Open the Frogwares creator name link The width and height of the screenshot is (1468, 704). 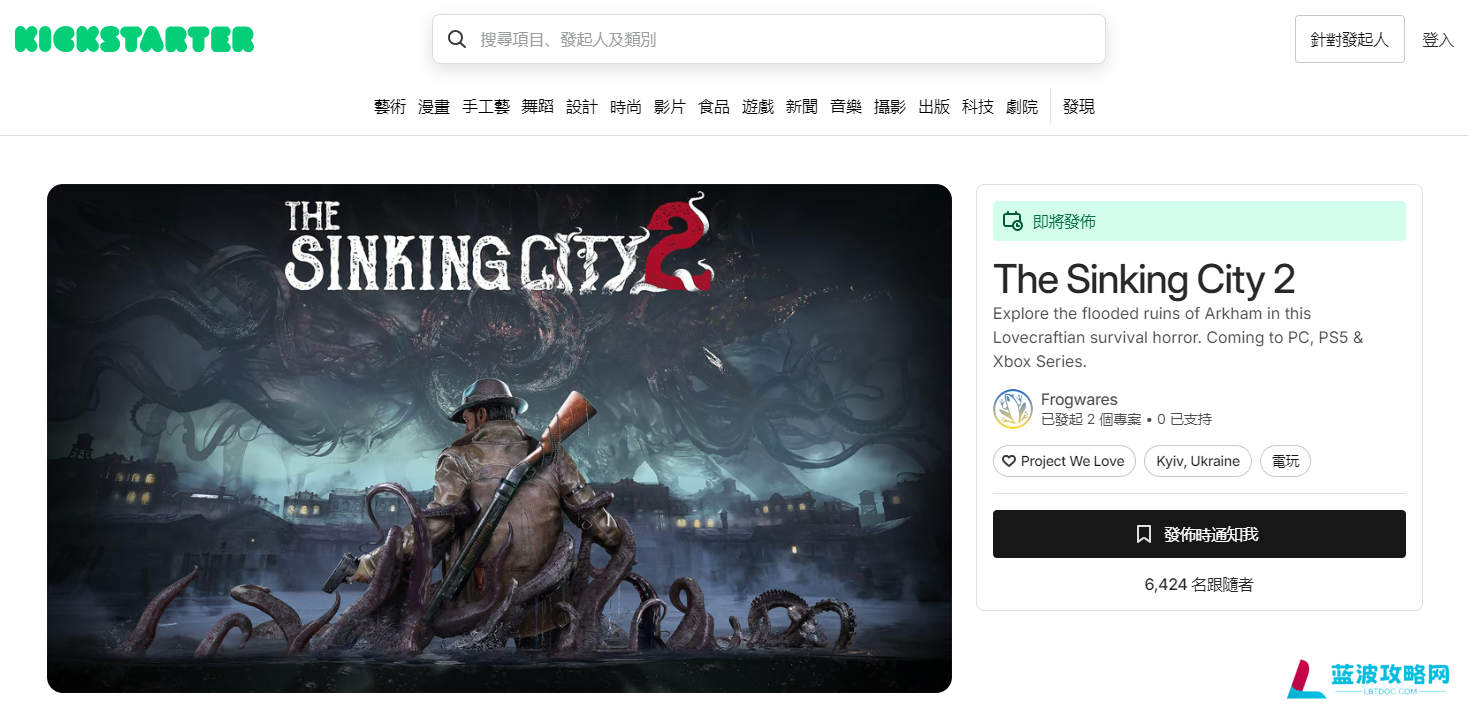tap(1079, 399)
